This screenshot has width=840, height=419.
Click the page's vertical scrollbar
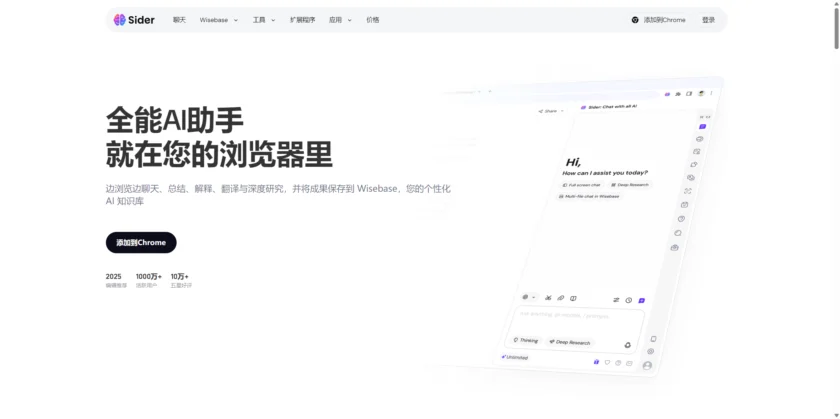836,28
